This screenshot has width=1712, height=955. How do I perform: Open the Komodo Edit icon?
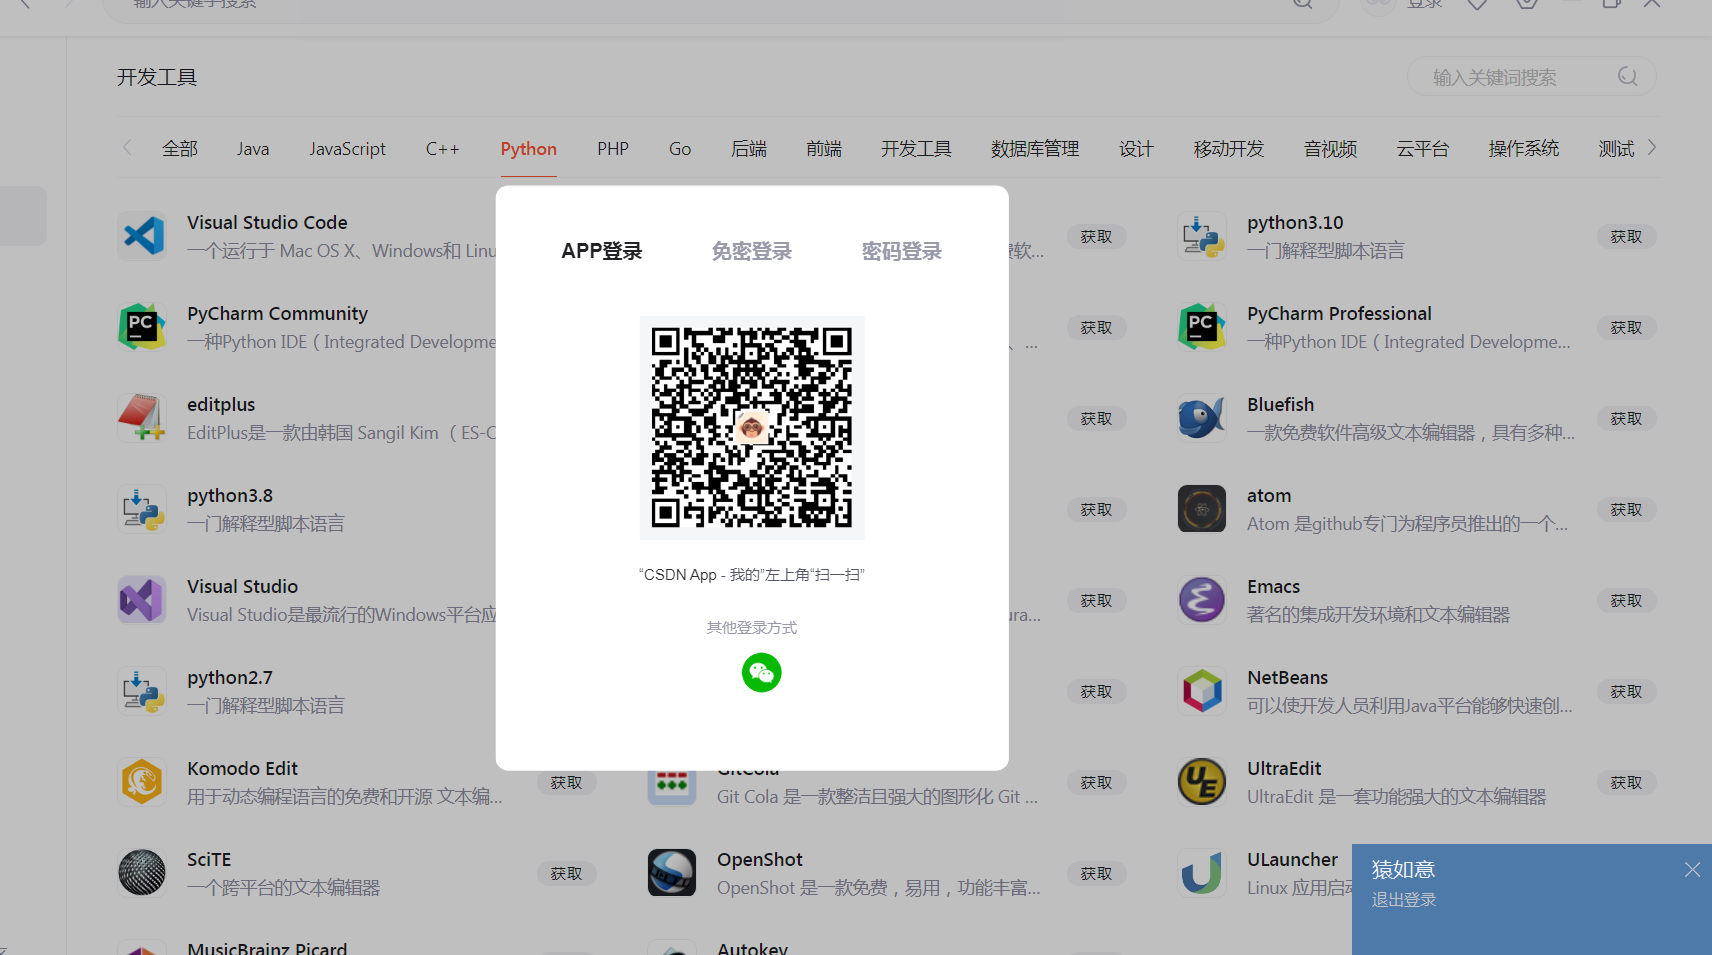[x=142, y=782]
